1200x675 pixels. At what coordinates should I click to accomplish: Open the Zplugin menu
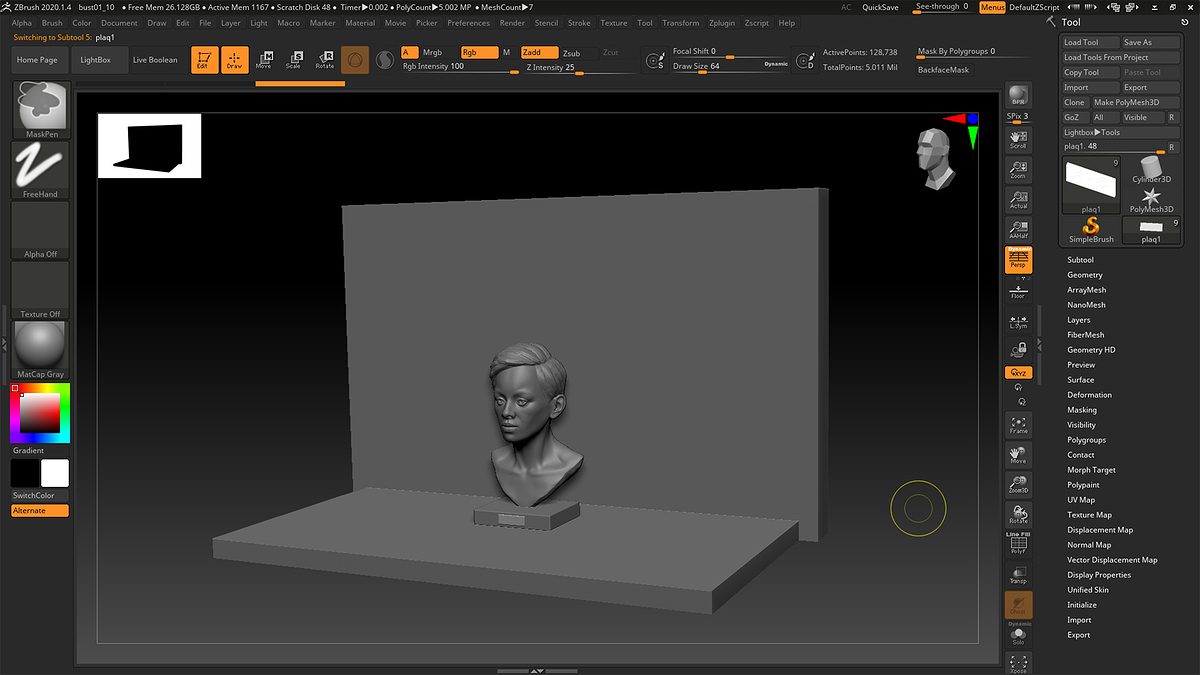(721, 22)
